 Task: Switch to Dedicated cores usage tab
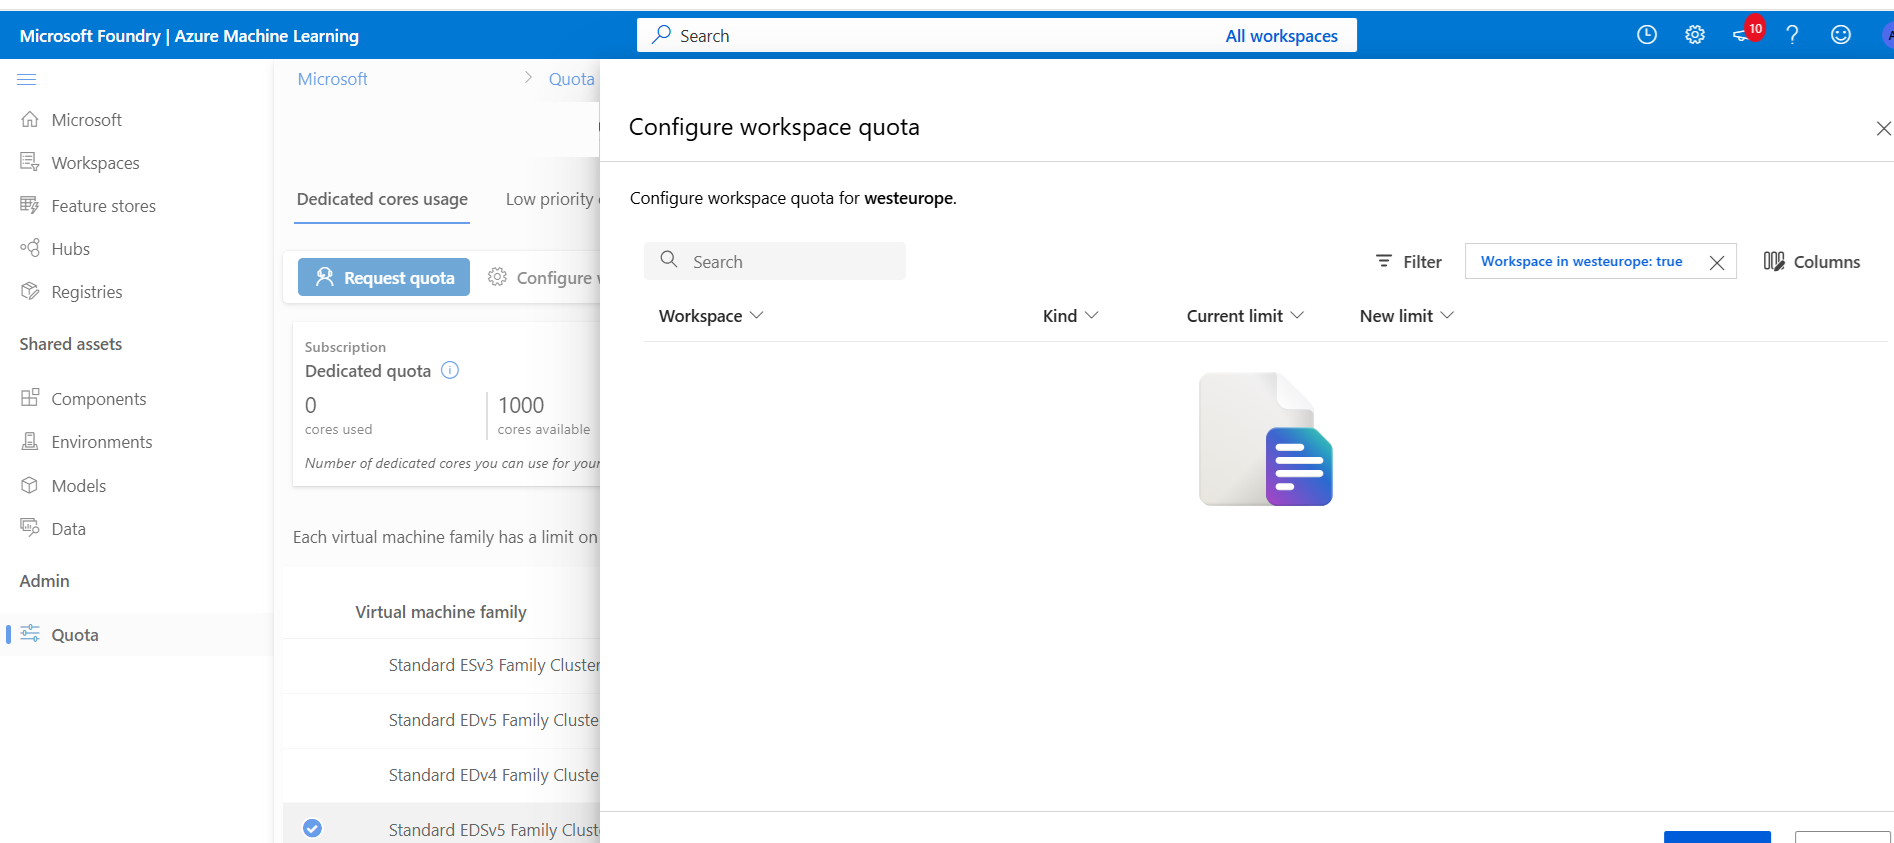click(382, 199)
